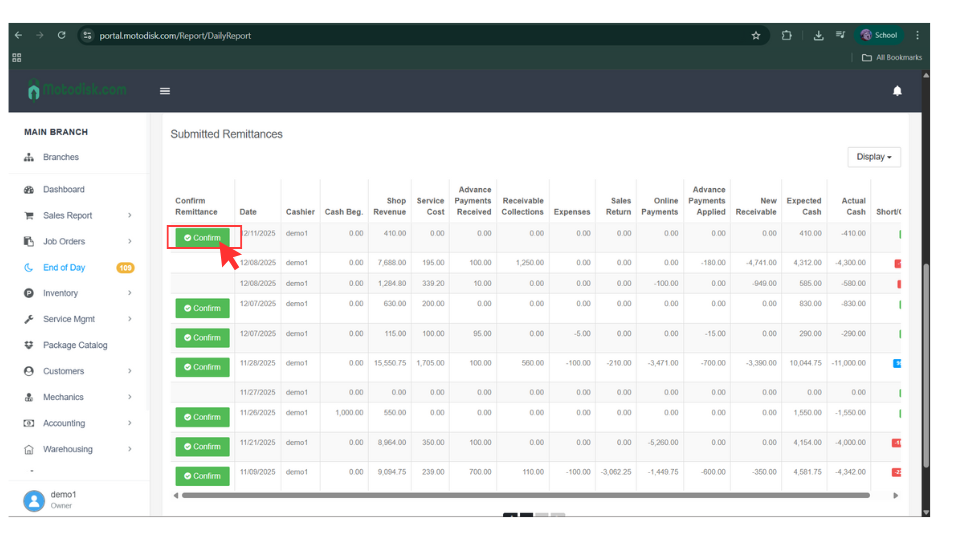Confirm the 12/11/2025 remittance
This screenshot has width=960, height=540.
click(x=203, y=238)
